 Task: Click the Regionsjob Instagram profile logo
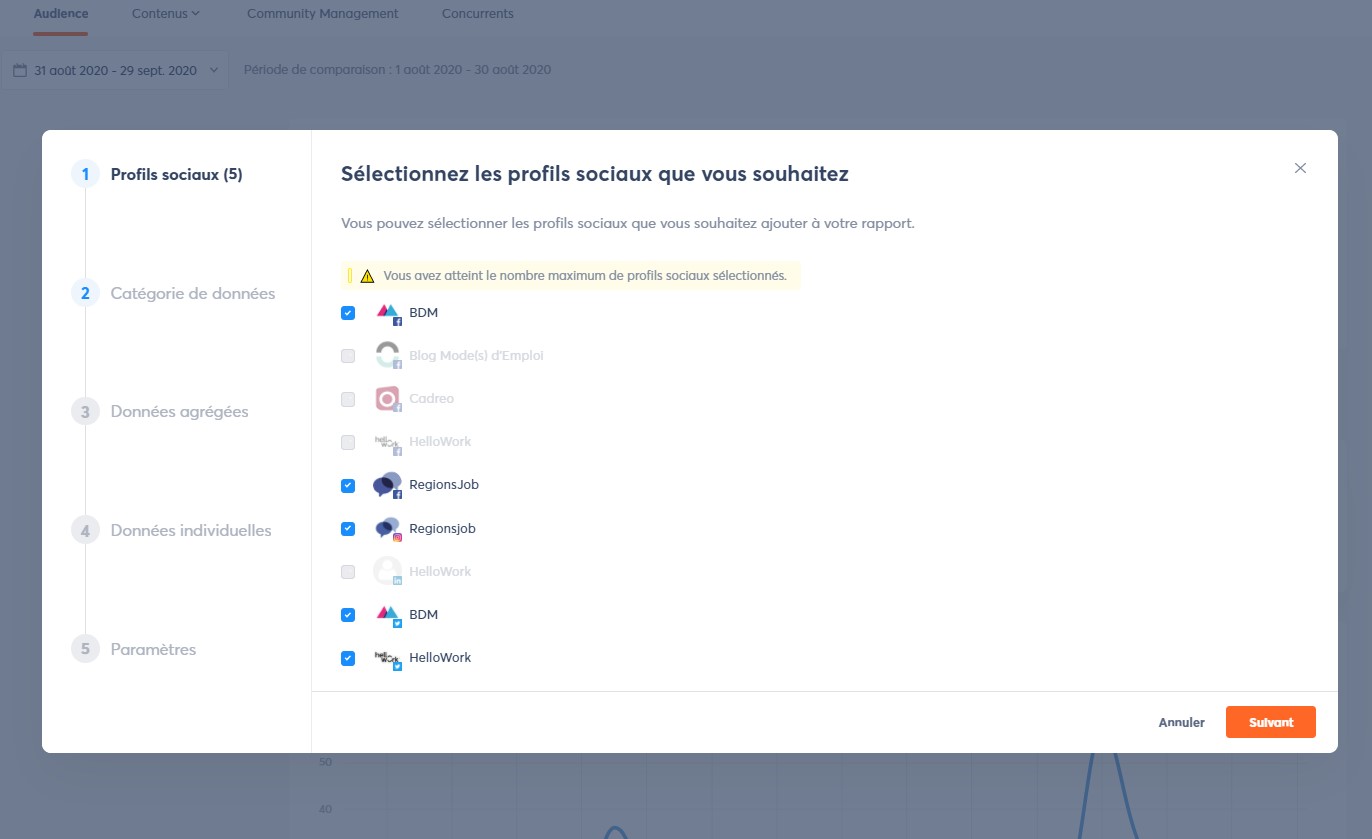pyautogui.click(x=388, y=528)
